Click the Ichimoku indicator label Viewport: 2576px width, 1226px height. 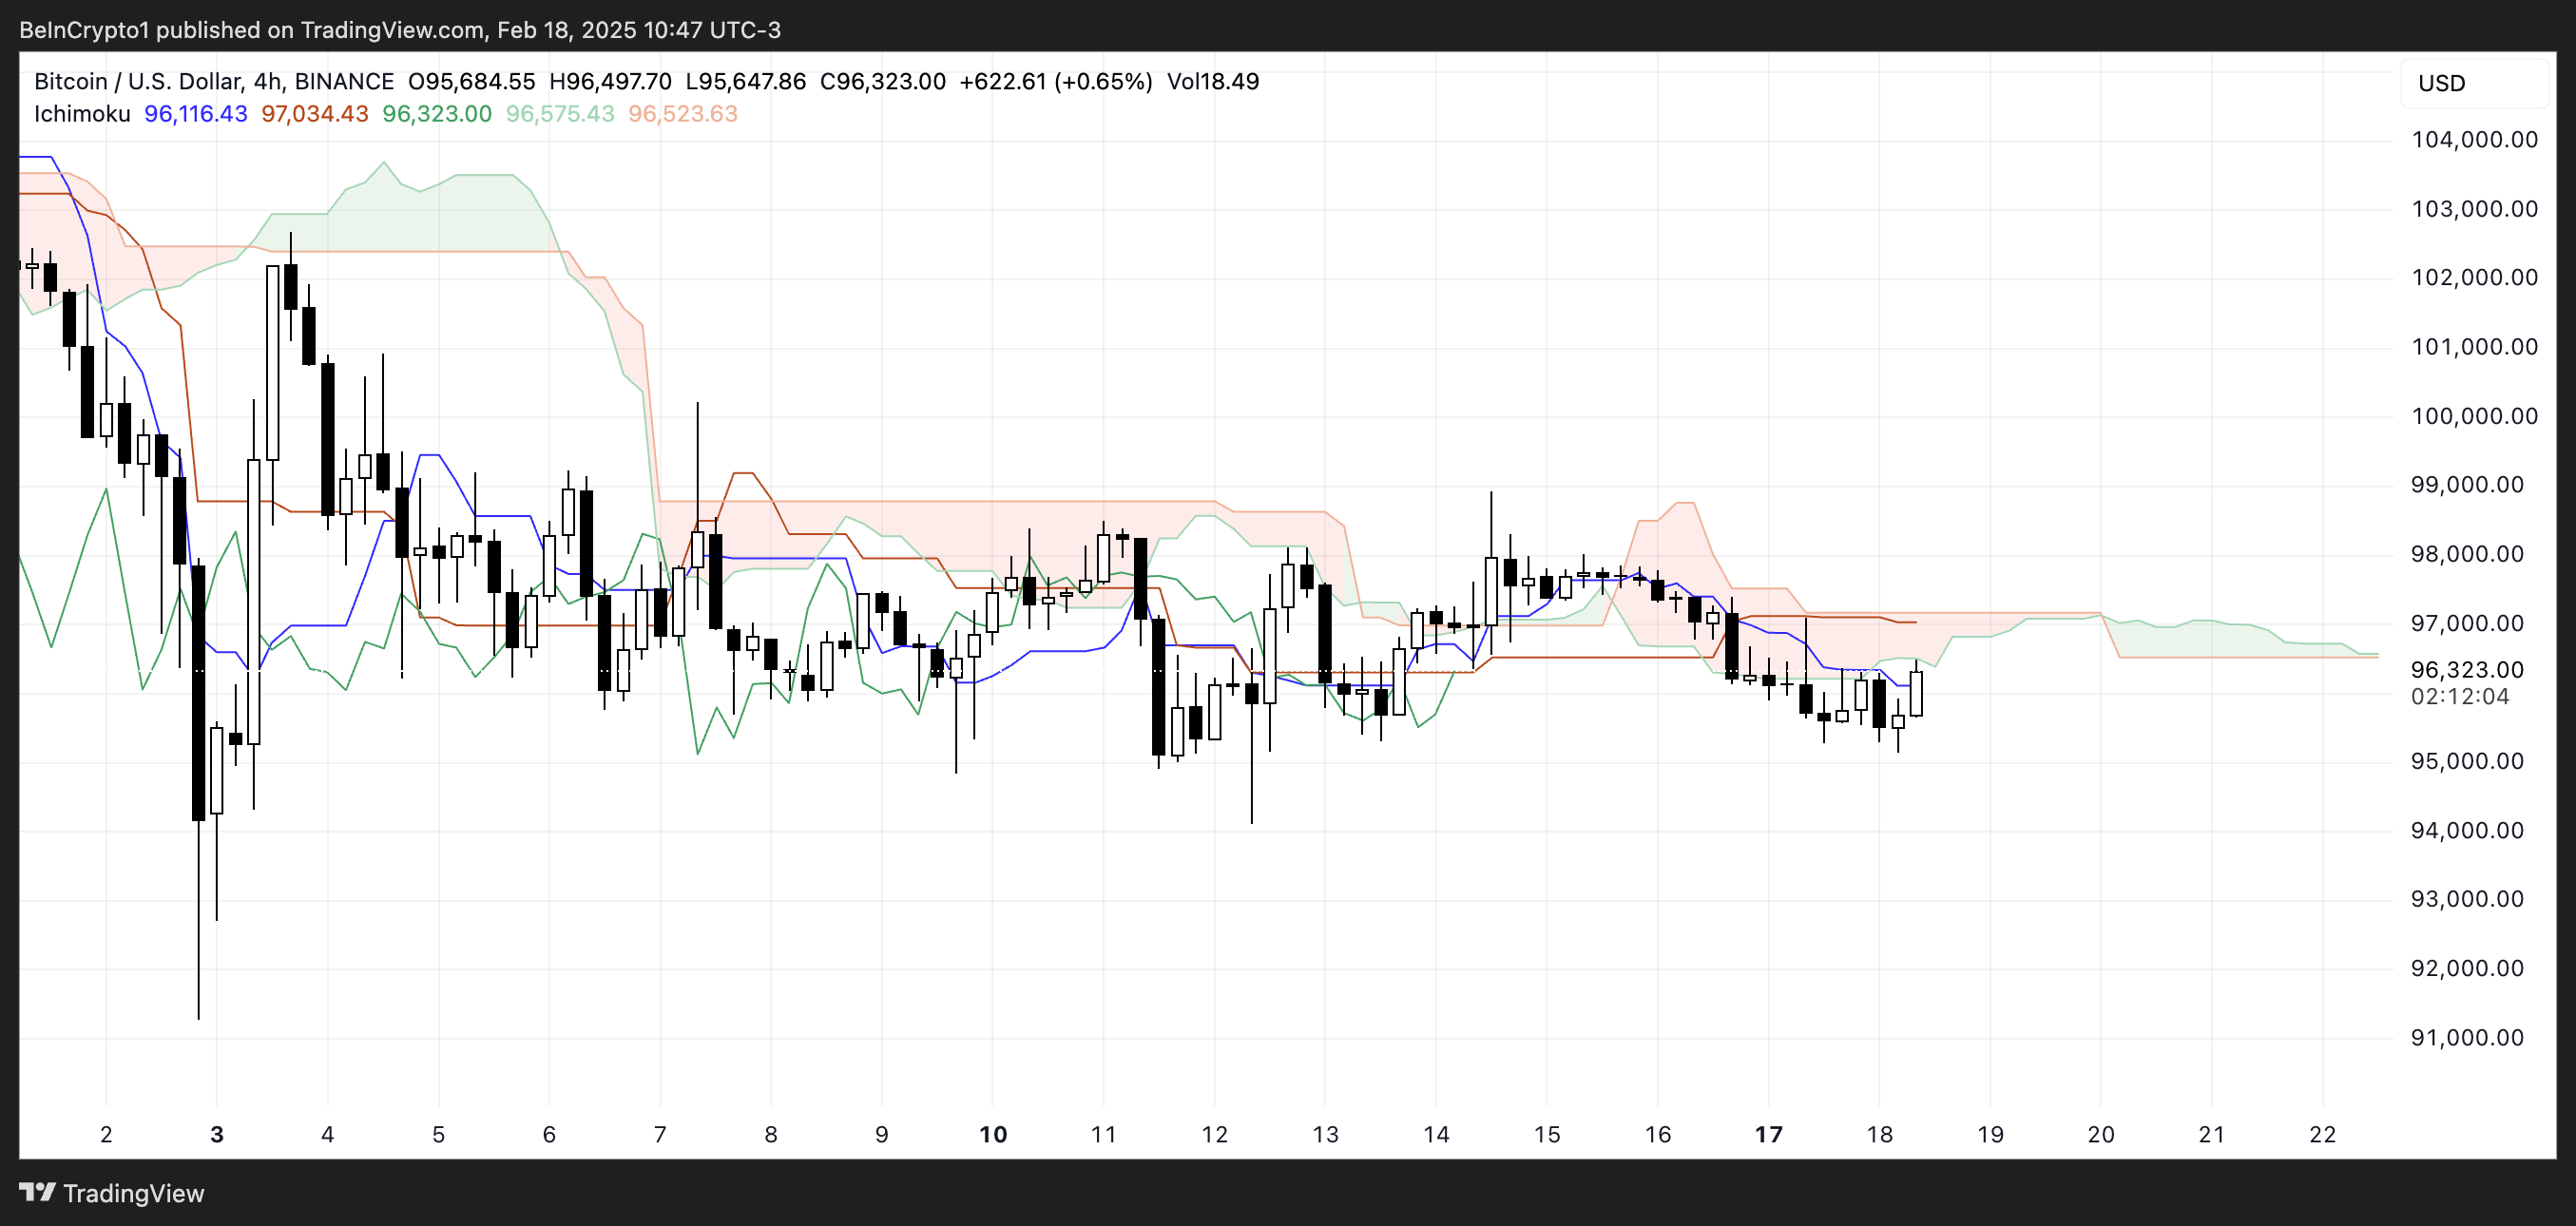(x=82, y=114)
